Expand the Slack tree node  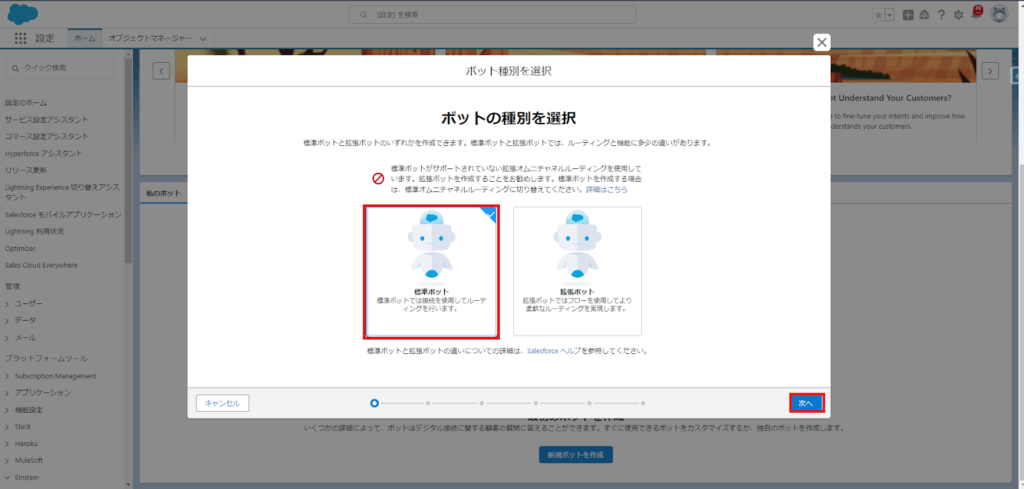tap(7, 426)
